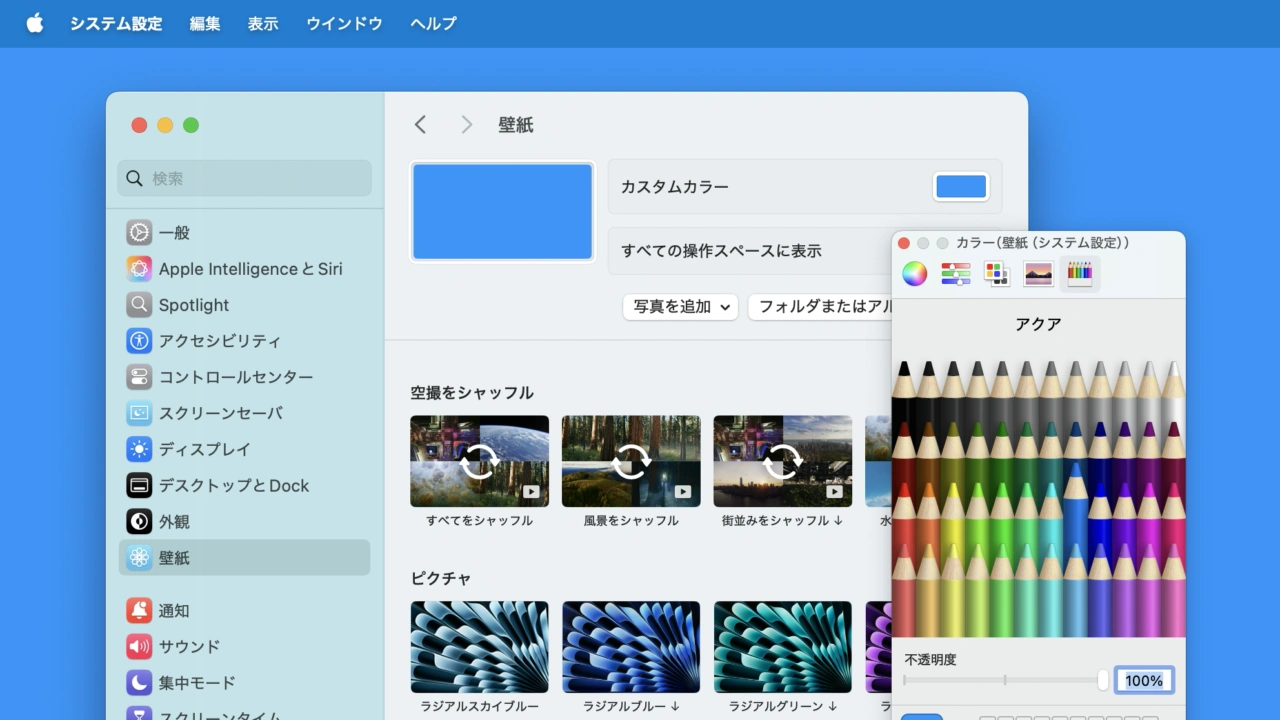Image resolution: width=1280 pixels, height=720 pixels.
Task: Click the Apple menu logo
Action: (35, 23)
